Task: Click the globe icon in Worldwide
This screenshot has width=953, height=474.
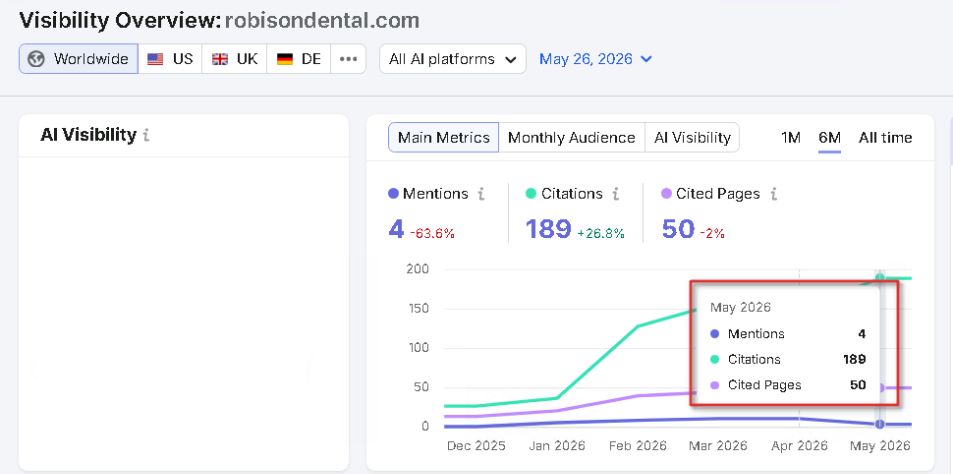Action: 36,59
